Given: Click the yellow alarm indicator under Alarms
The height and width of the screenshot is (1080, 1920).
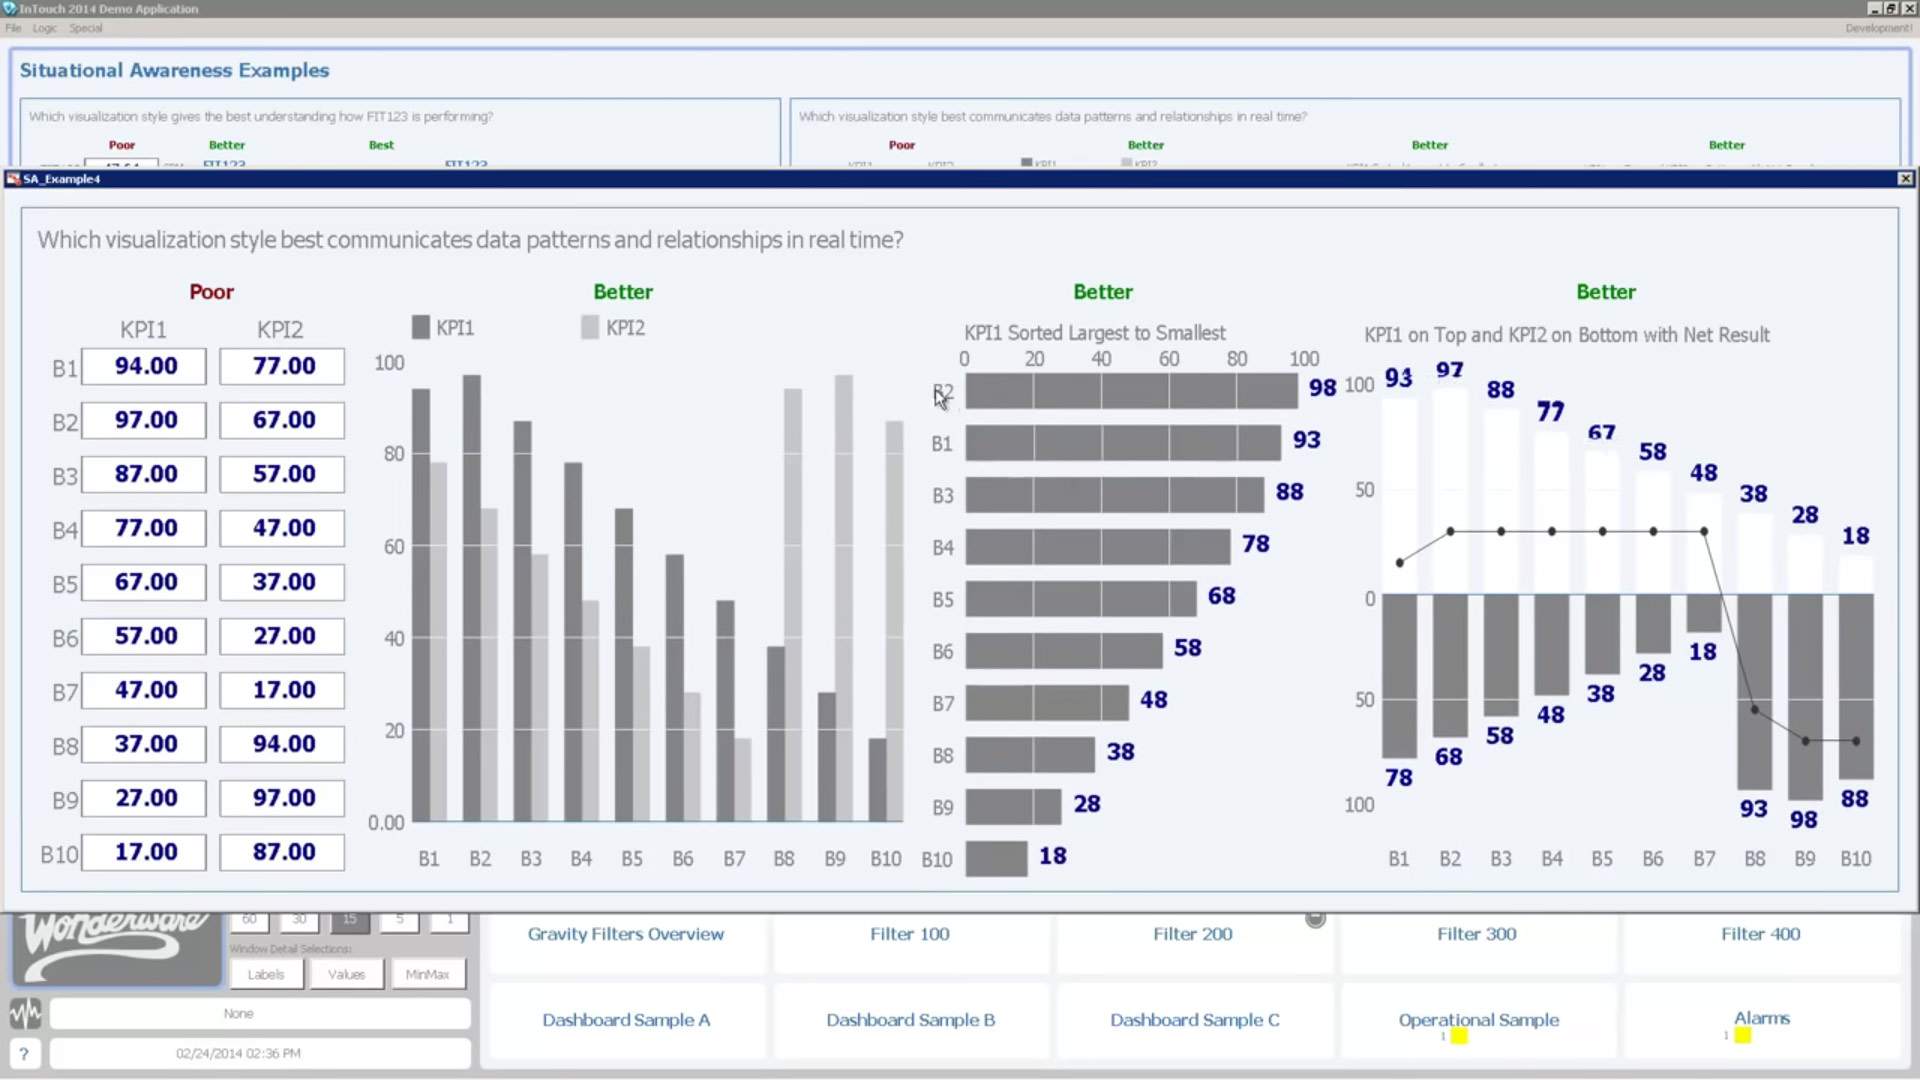Looking at the screenshot, I should [1742, 1036].
